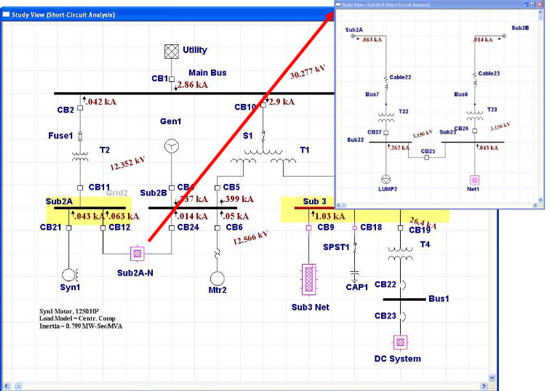Click the Net1 icon in sub-network window
The image size is (551, 391).
474,180
